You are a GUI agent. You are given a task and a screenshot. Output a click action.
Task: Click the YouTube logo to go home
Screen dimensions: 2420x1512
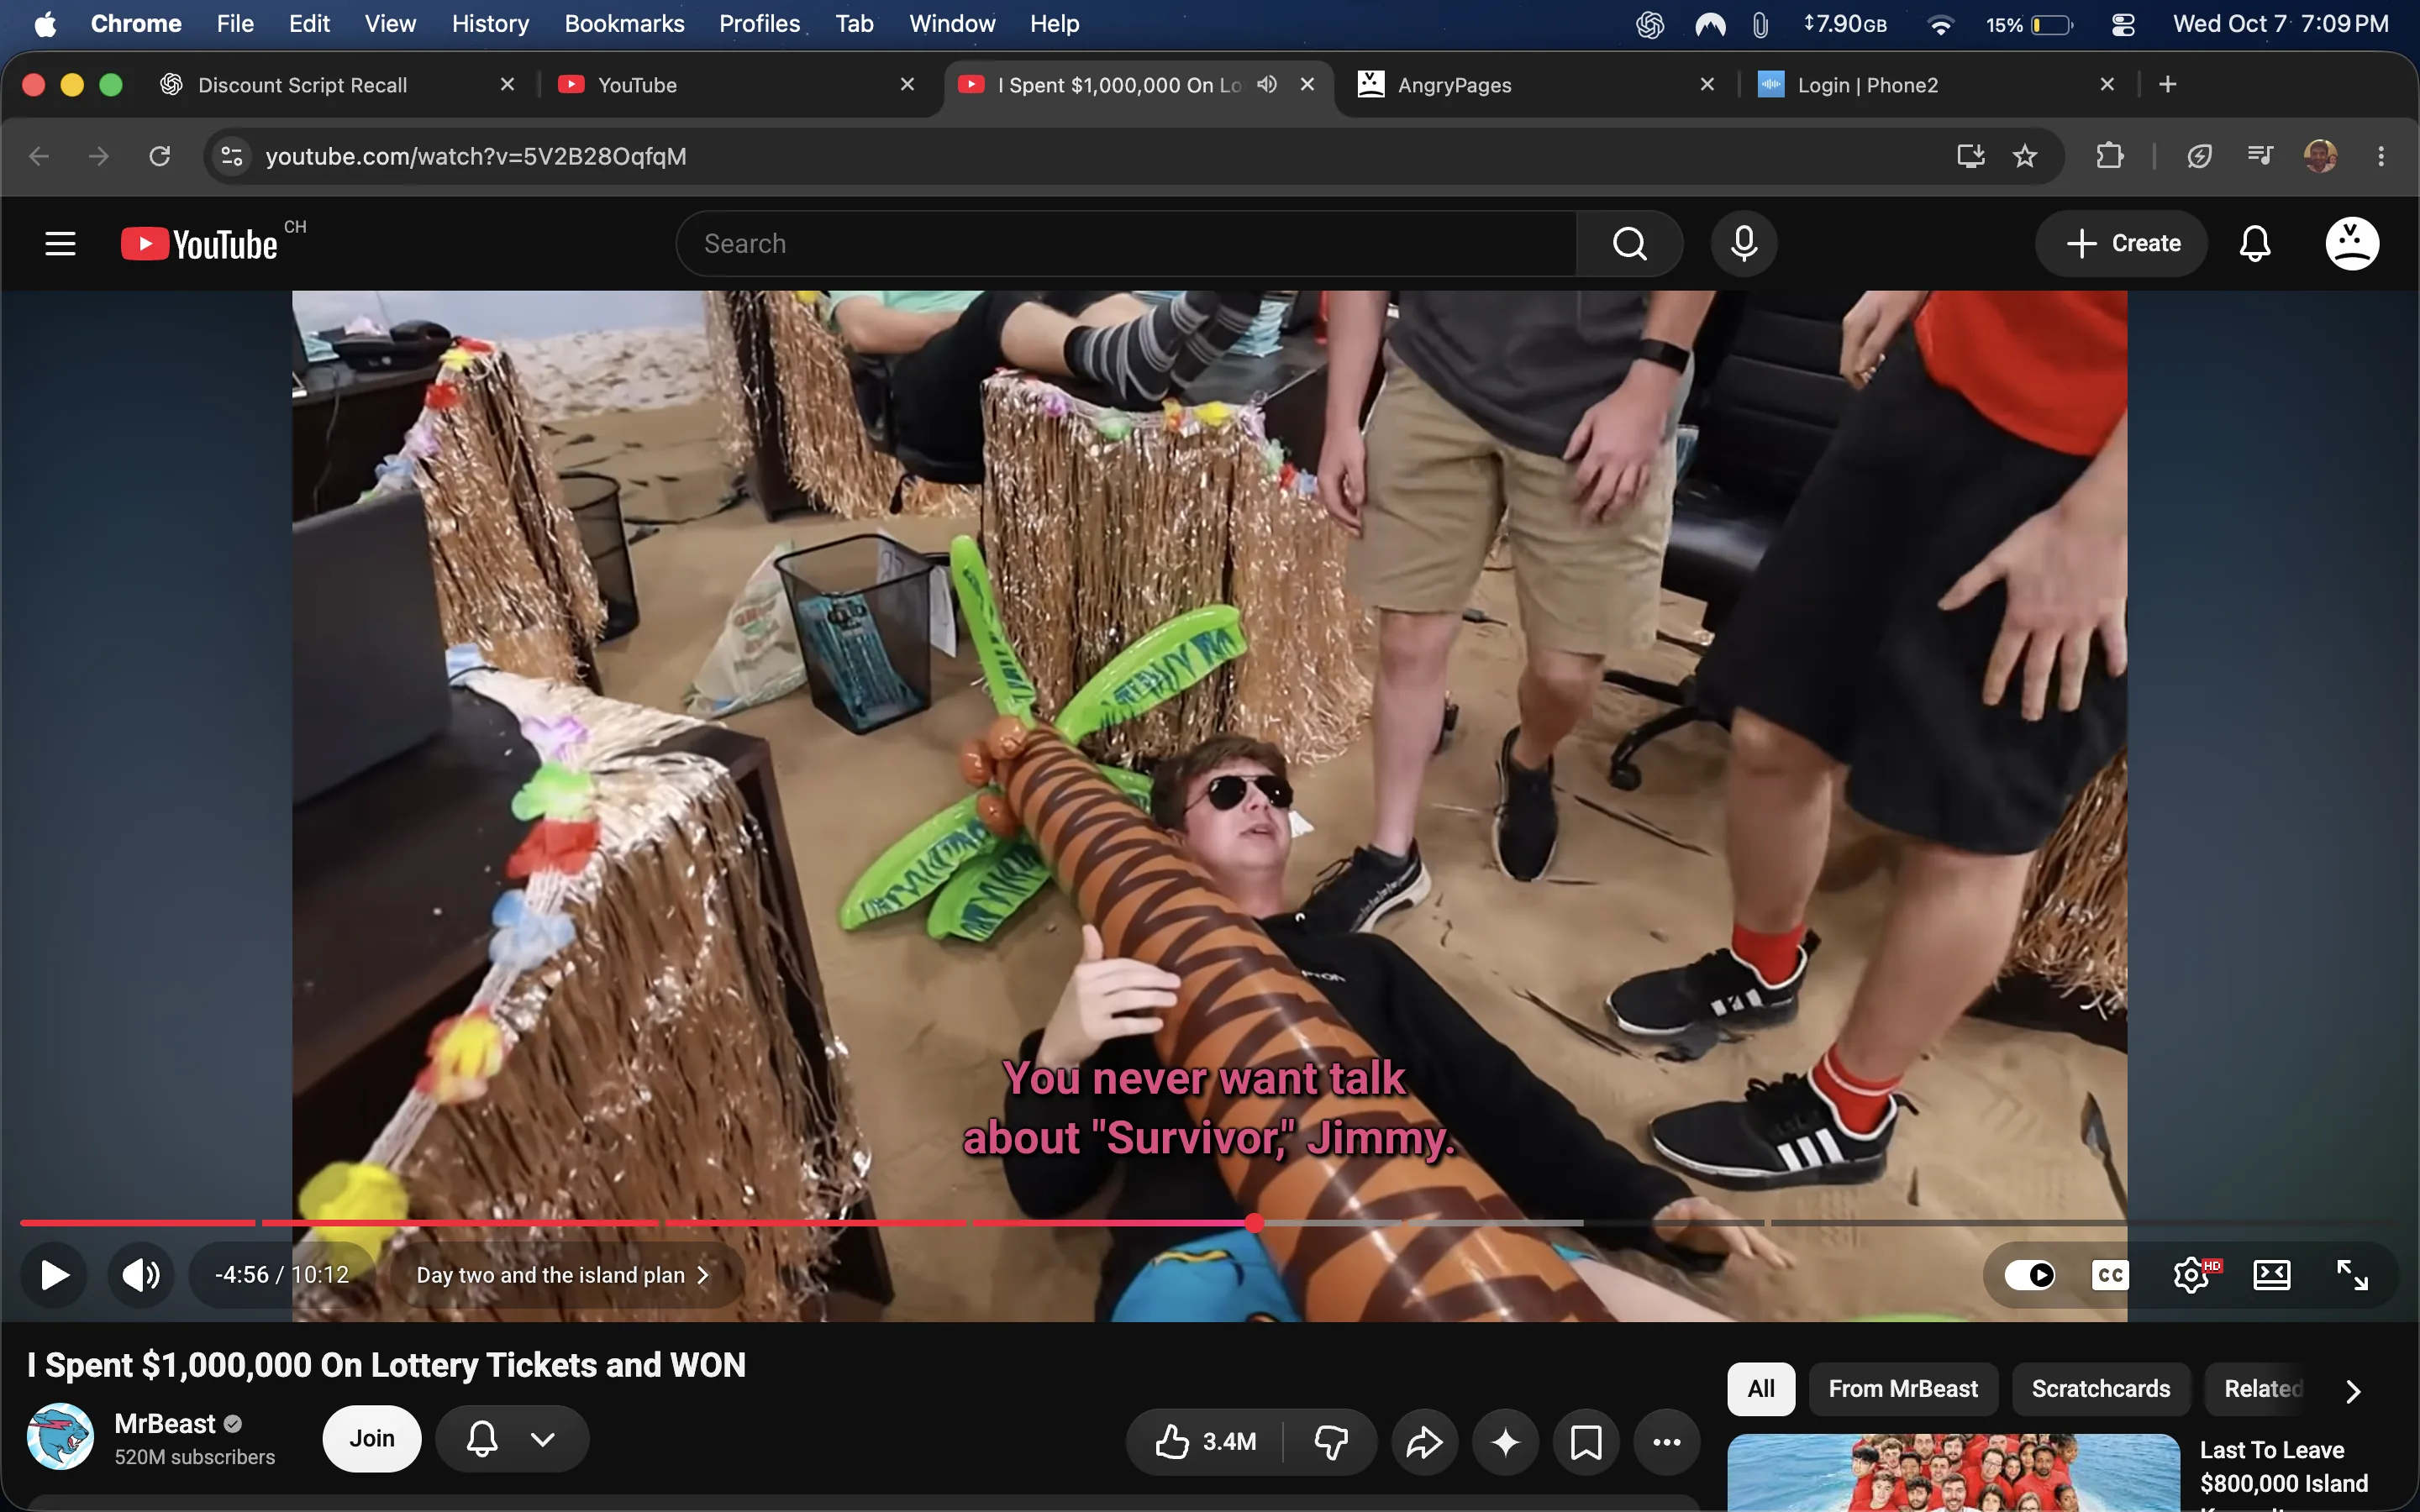pos(200,244)
